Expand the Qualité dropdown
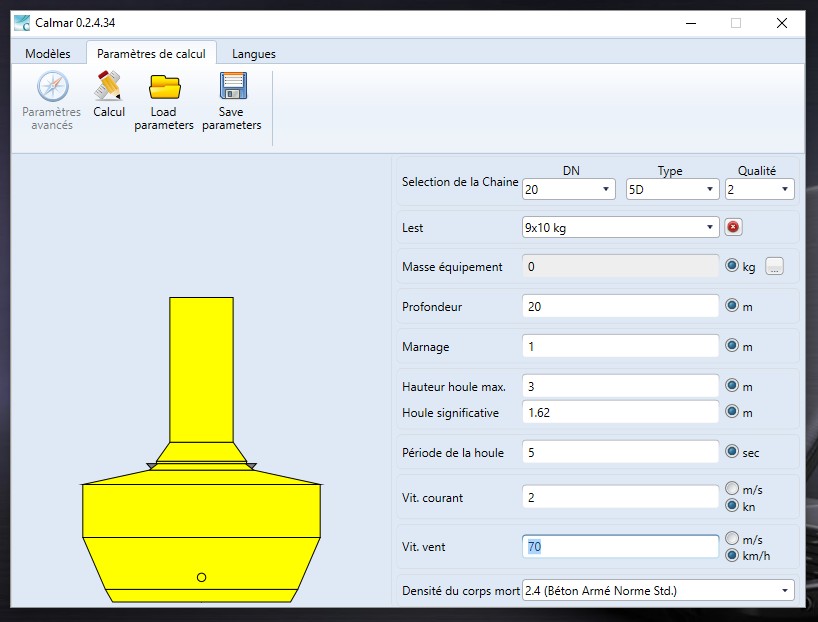 (x=759, y=189)
